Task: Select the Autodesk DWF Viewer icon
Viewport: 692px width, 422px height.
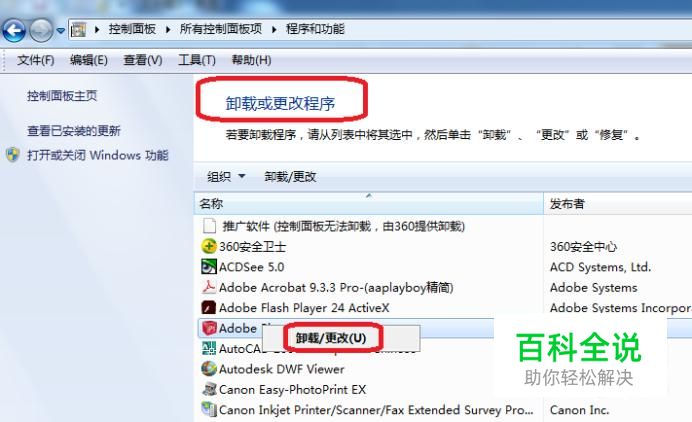Action: [x=208, y=369]
